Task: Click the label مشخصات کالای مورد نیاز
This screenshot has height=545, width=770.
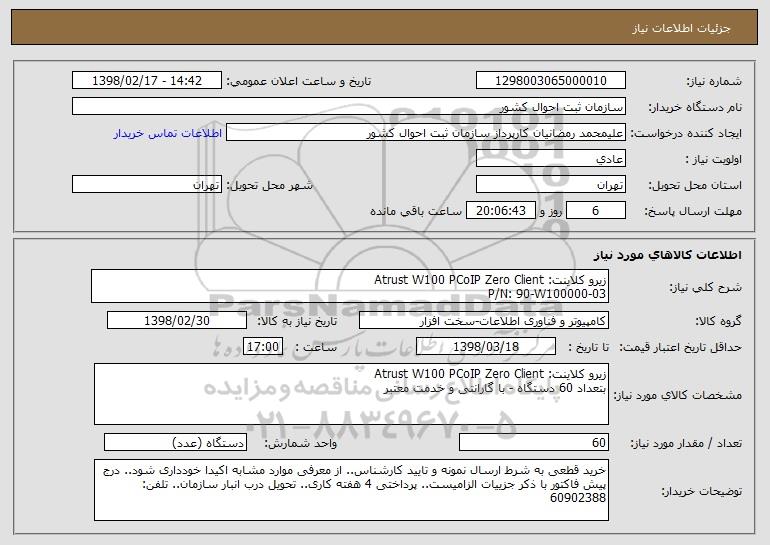Action: pos(678,395)
